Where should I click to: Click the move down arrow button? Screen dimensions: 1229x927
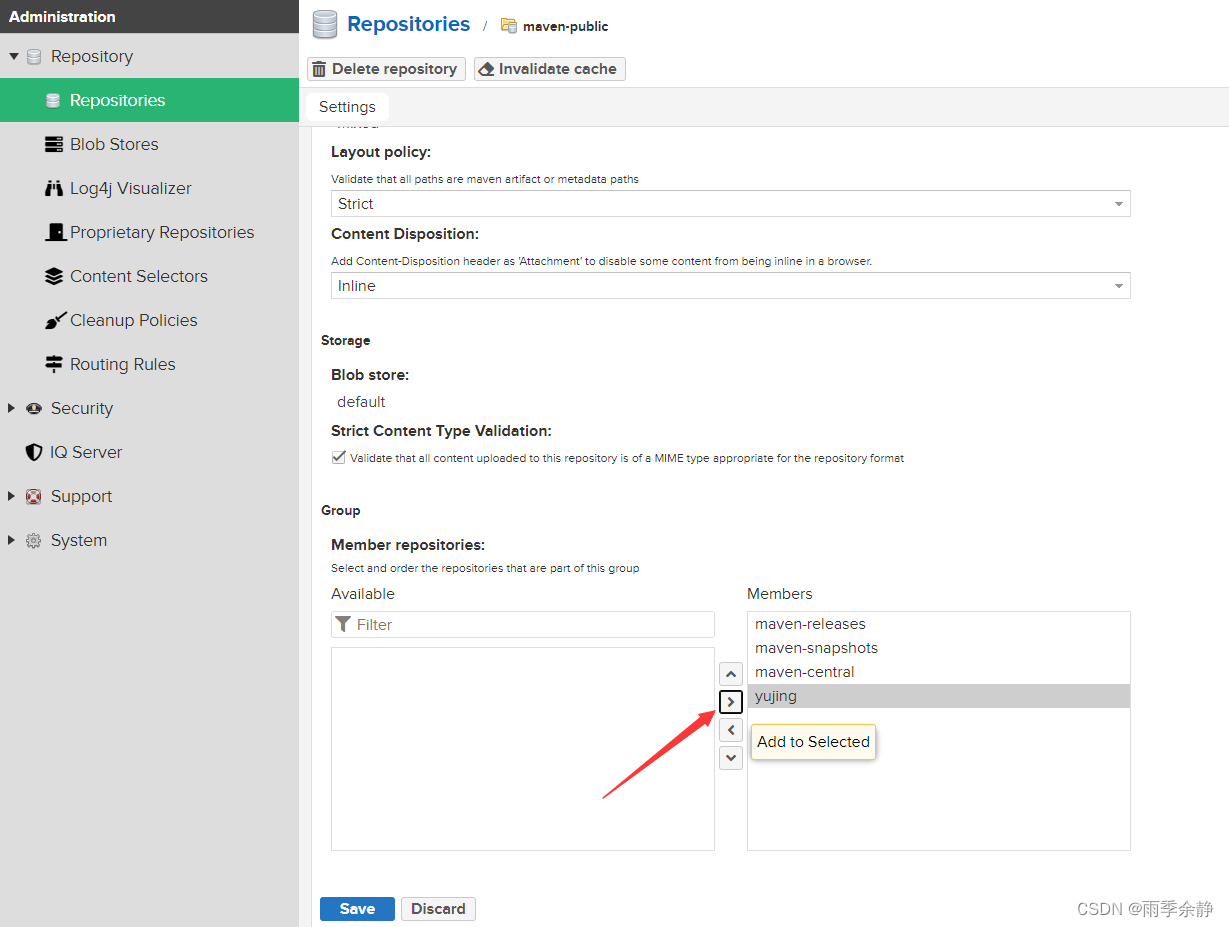731,758
